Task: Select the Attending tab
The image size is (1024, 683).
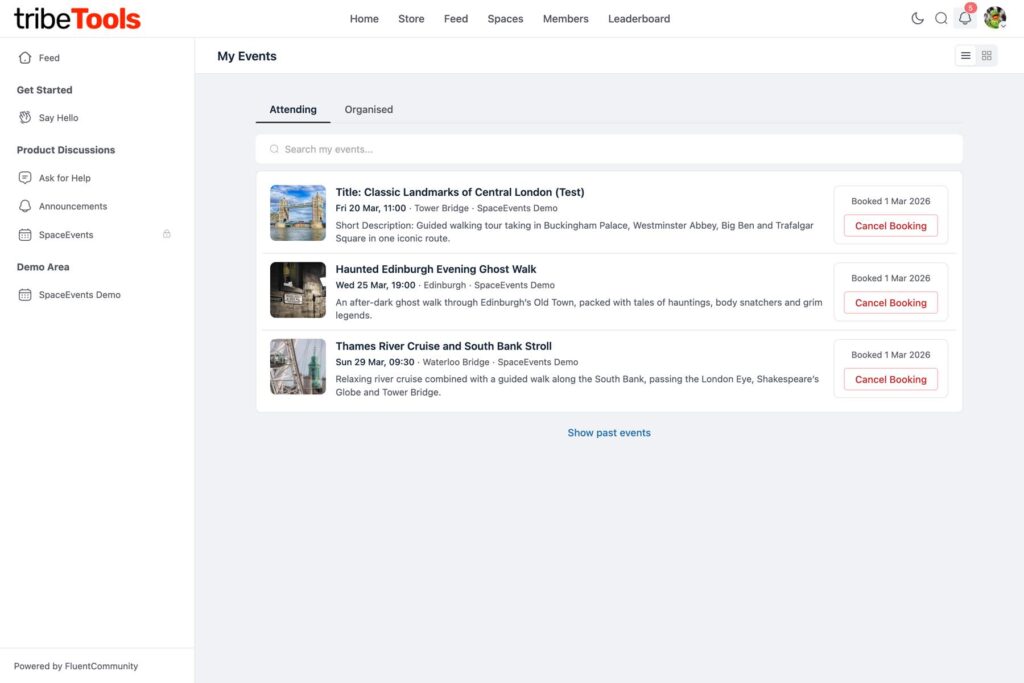Action: (293, 110)
